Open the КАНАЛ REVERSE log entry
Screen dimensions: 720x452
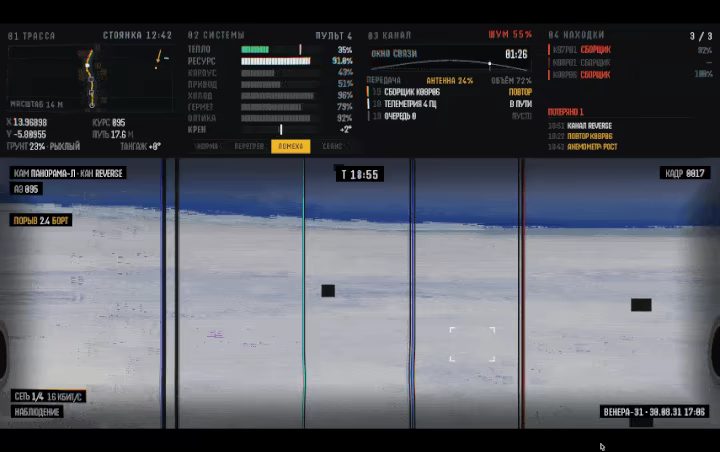click(580, 126)
